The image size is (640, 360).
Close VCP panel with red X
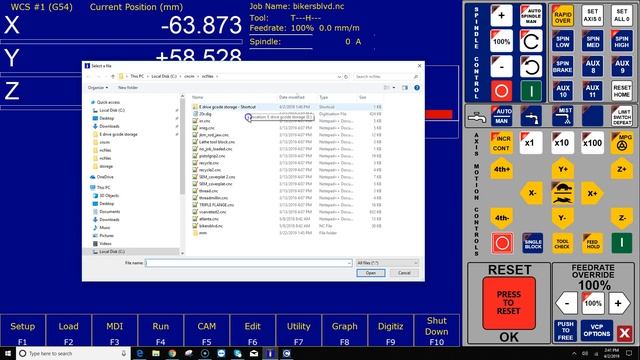point(624,333)
